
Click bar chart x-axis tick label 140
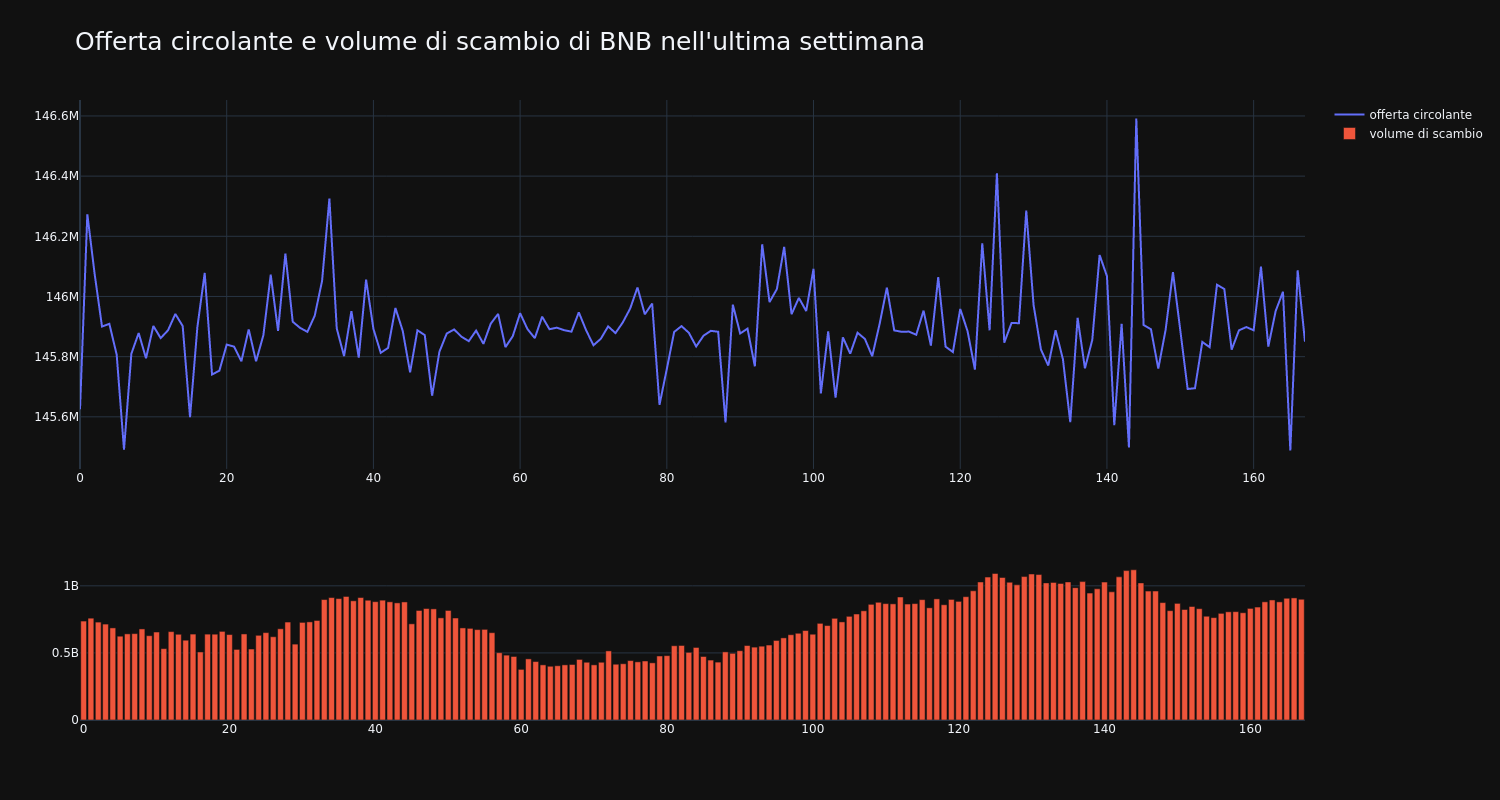pyautogui.click(x=1104, y=729)
